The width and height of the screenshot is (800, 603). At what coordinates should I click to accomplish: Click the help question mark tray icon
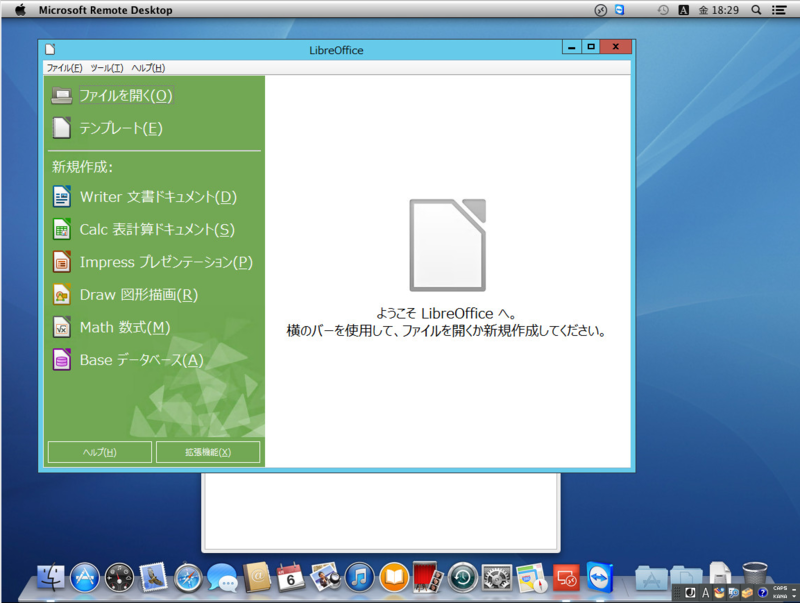pyautogui.click(x=762, y=592)
